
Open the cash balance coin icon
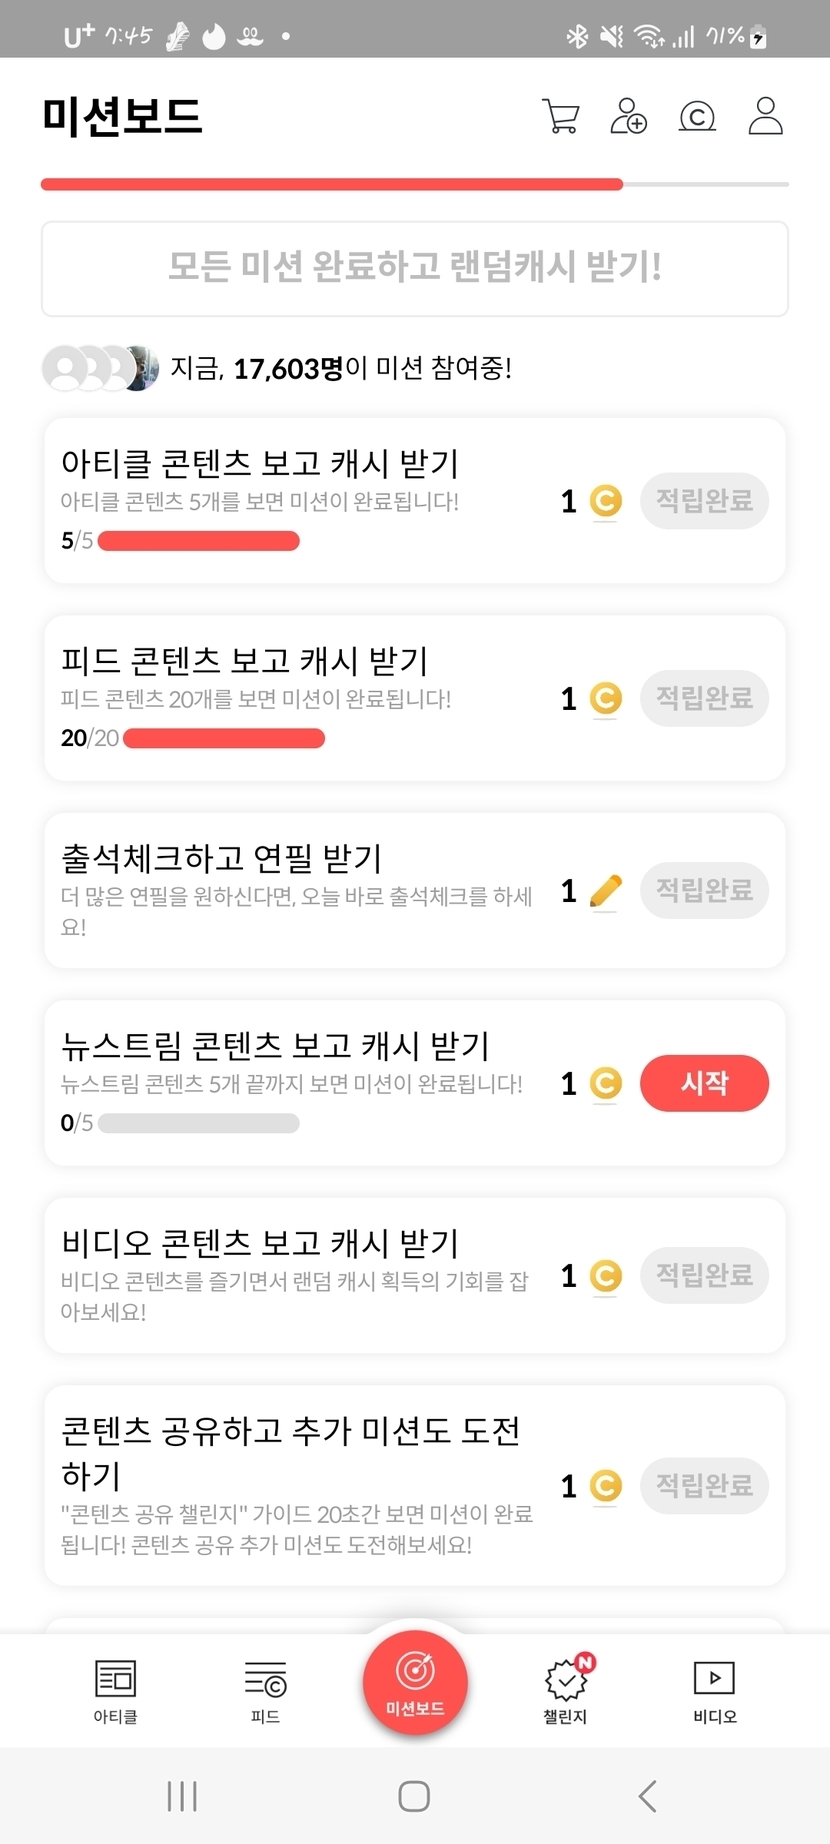click(697, 117)
